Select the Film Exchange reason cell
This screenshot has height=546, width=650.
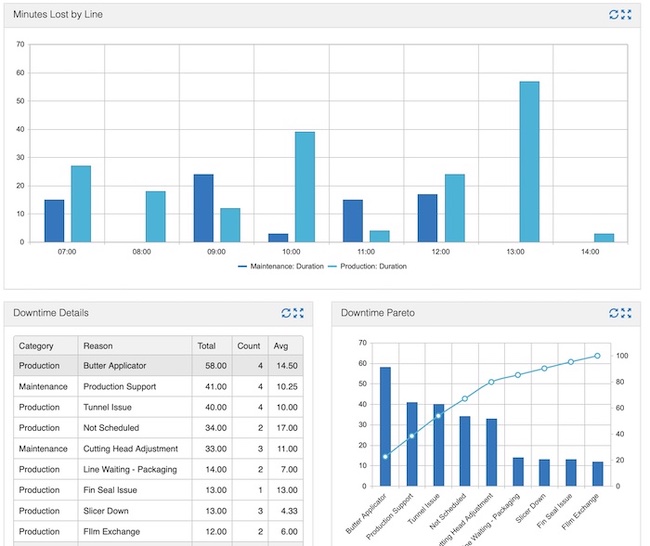[135, 531]
